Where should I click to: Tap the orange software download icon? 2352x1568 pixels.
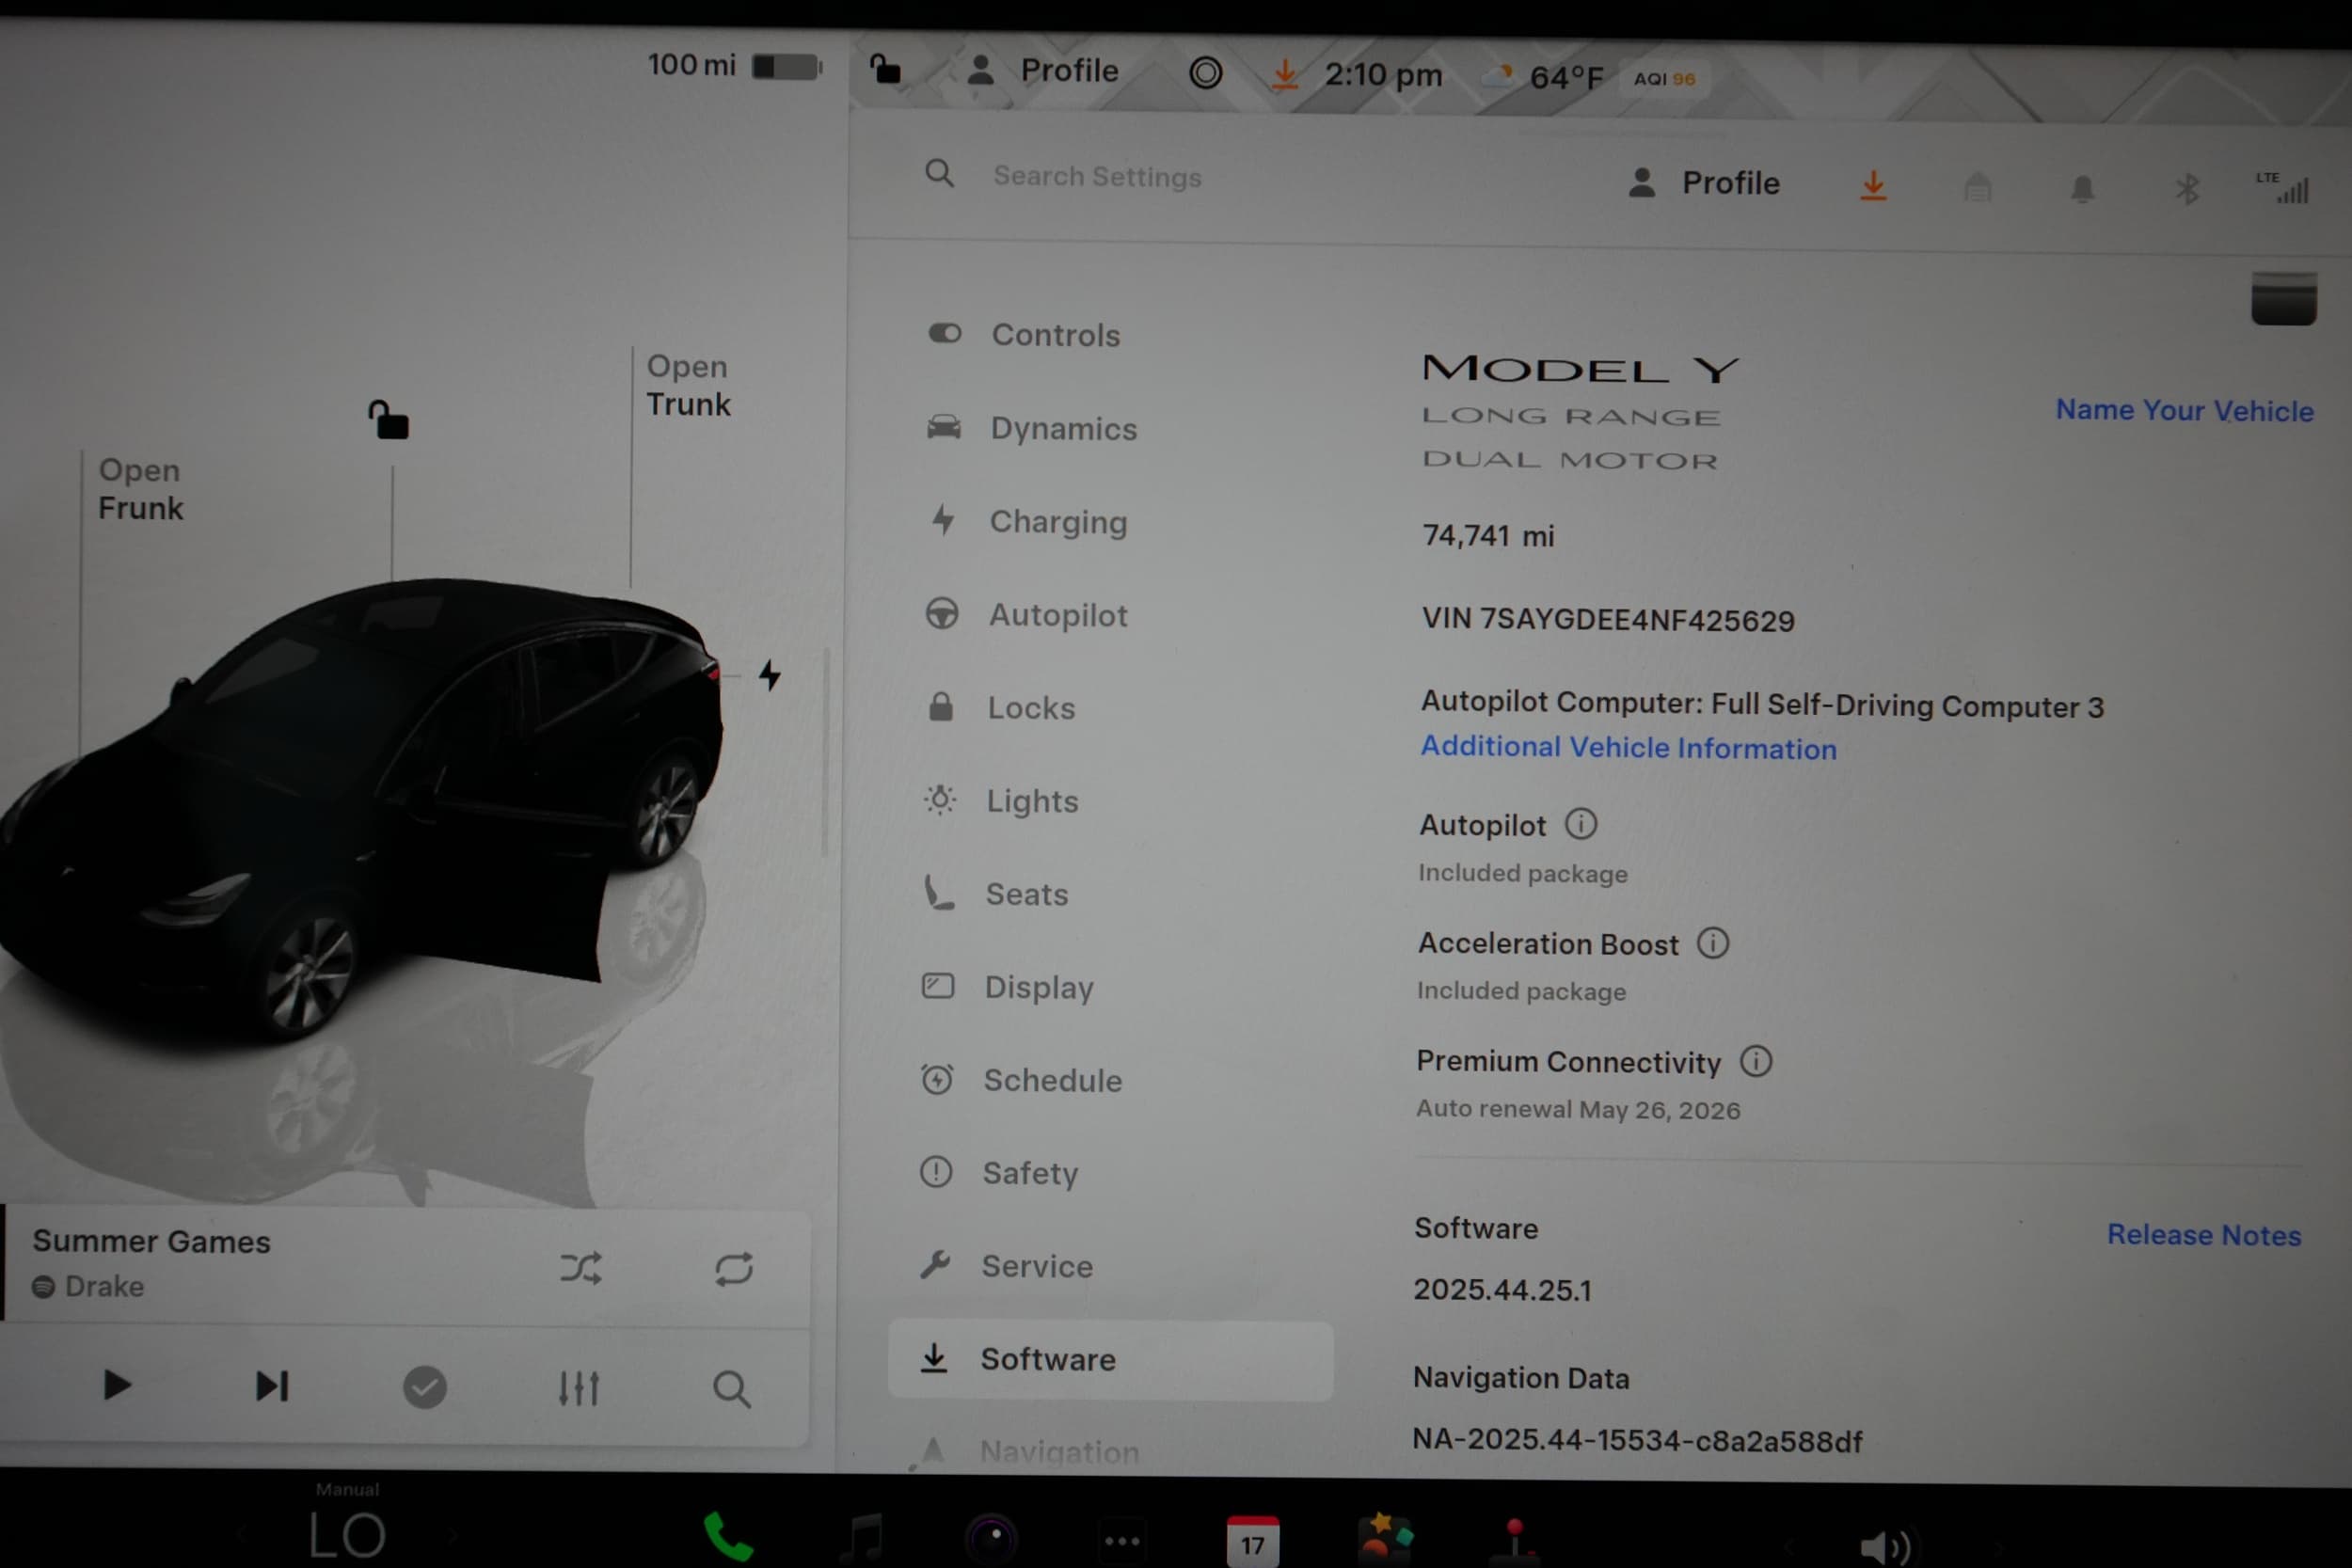tap(1875, 186)
